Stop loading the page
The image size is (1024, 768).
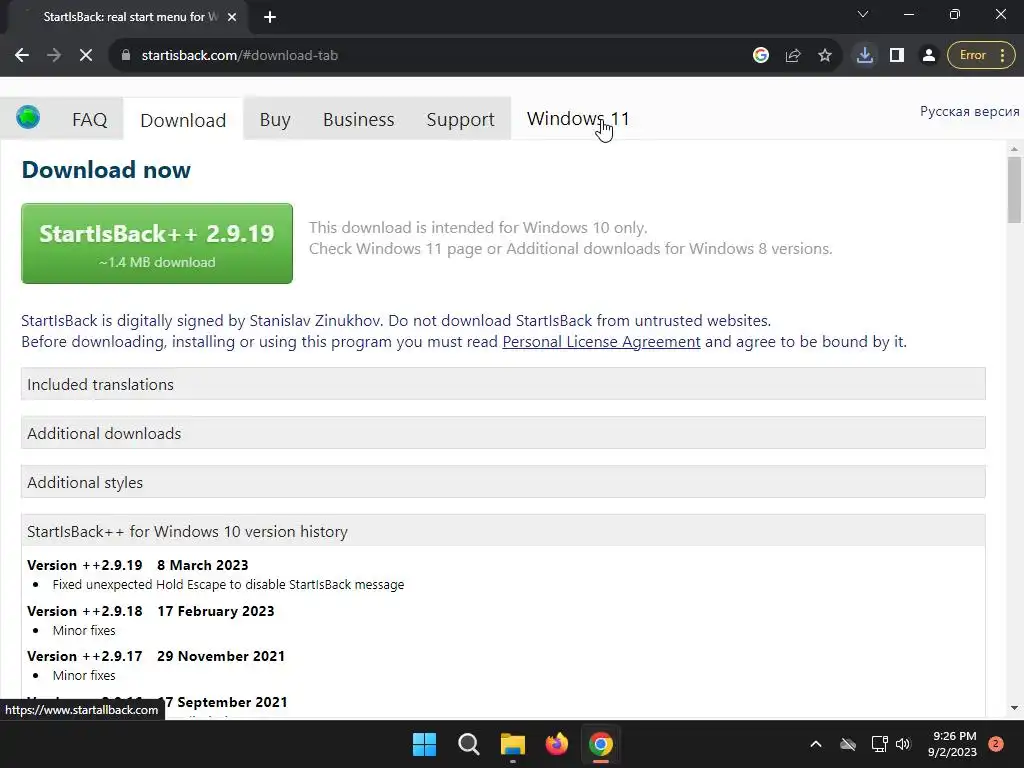point(86,56)
